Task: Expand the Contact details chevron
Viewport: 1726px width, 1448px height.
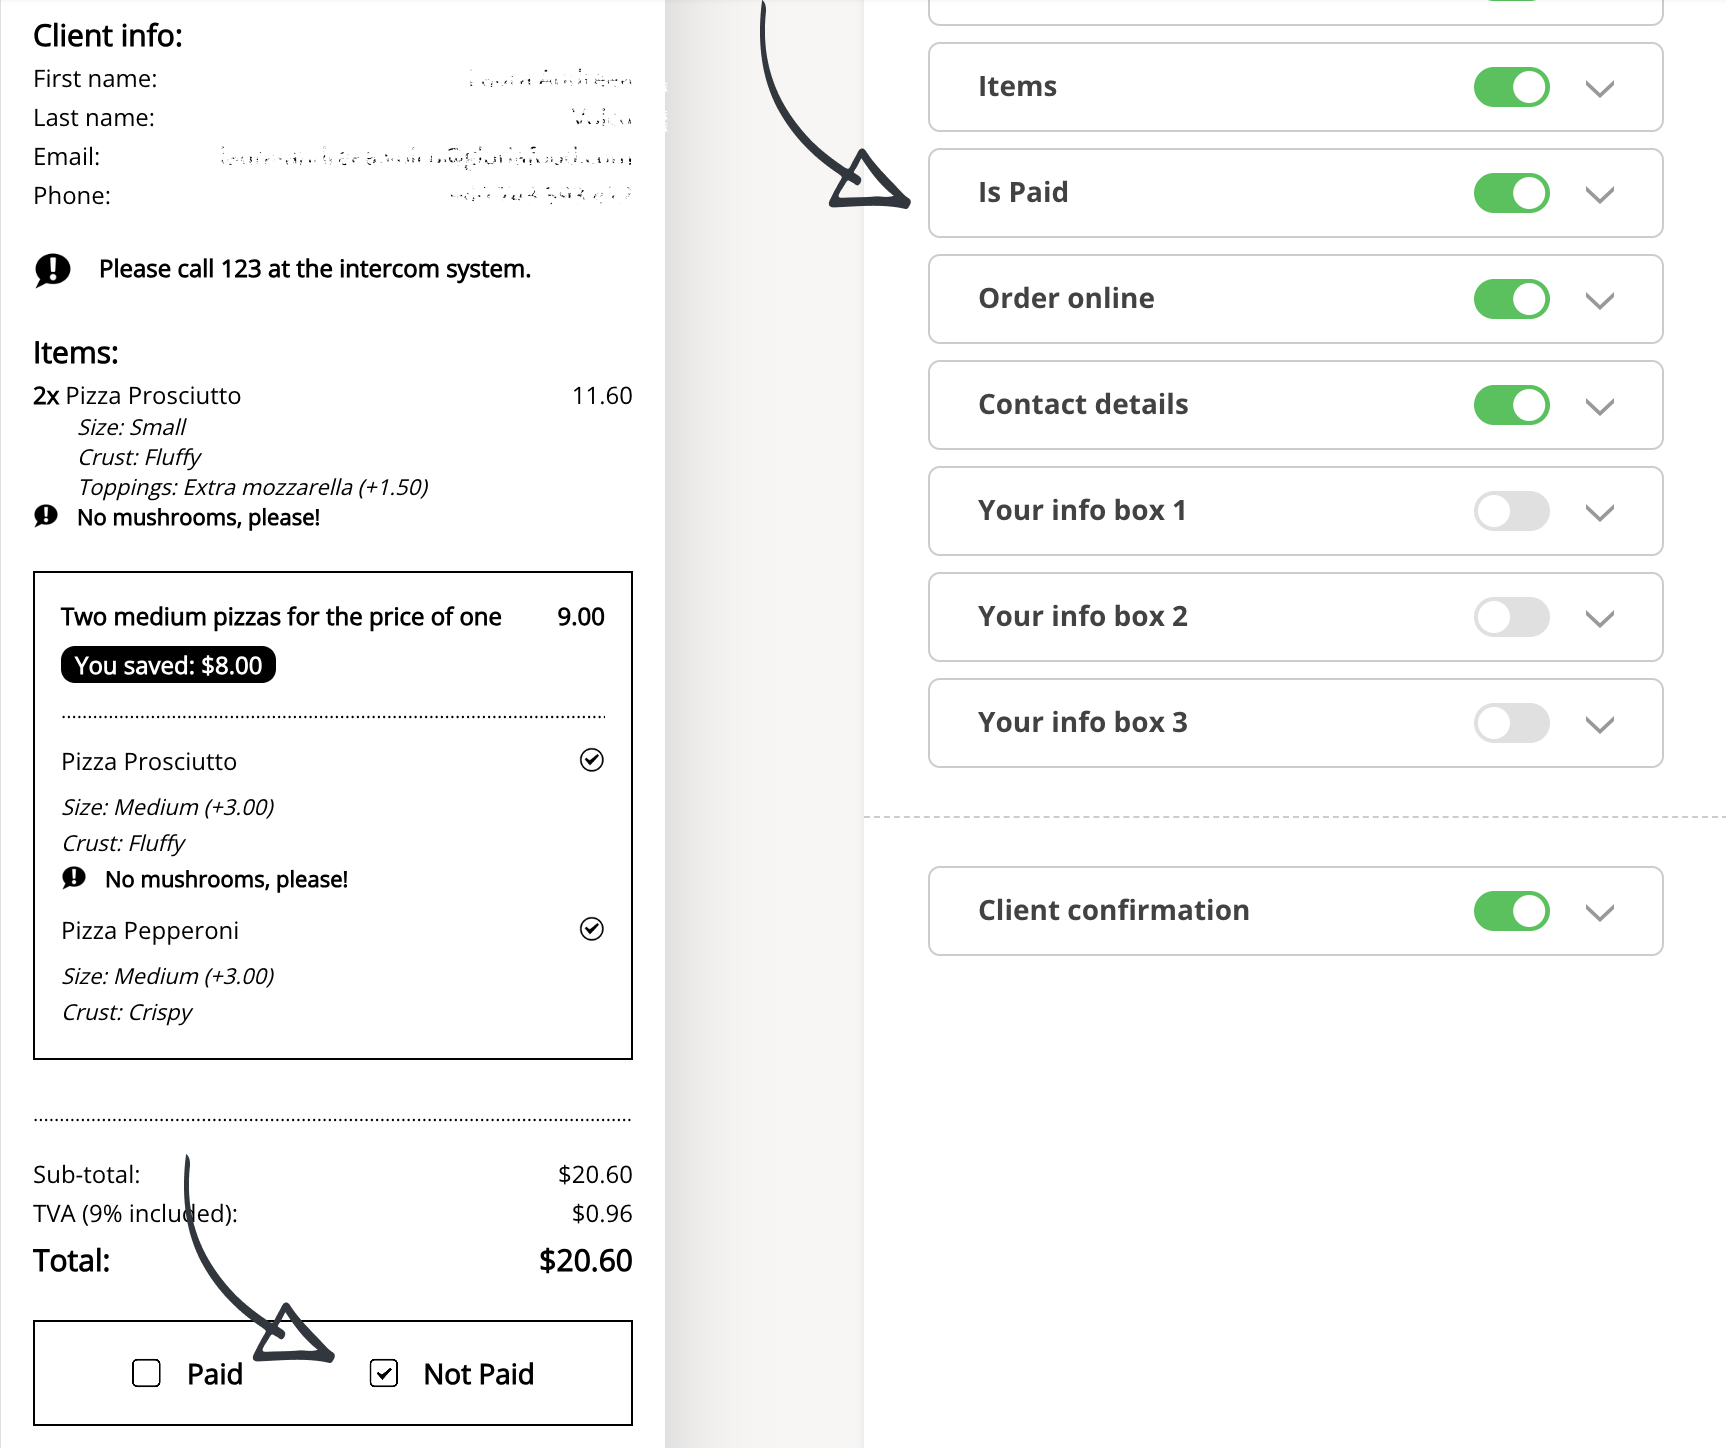Action: point(1600,407)
